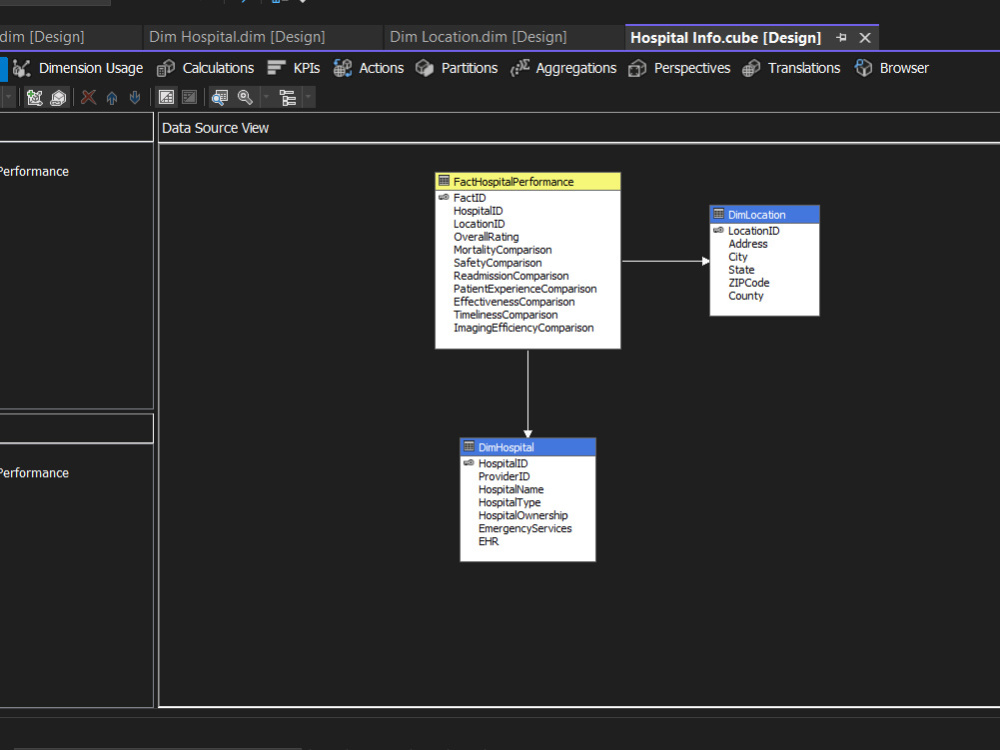Go to the Actions tab

tap(369, 68)
